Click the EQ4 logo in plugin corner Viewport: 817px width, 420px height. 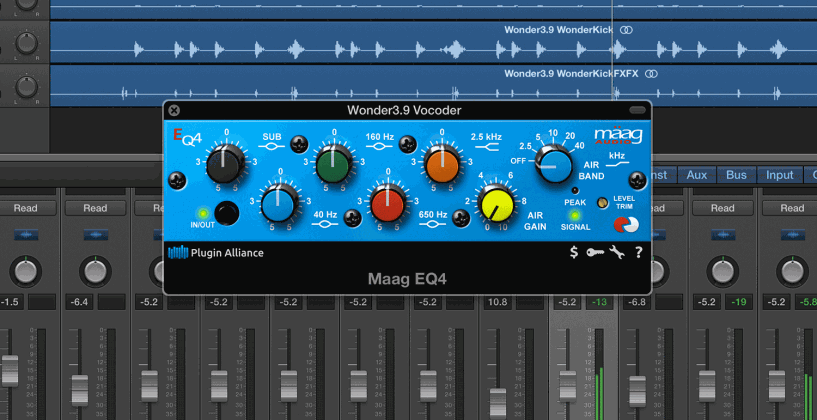click(187, 137)
